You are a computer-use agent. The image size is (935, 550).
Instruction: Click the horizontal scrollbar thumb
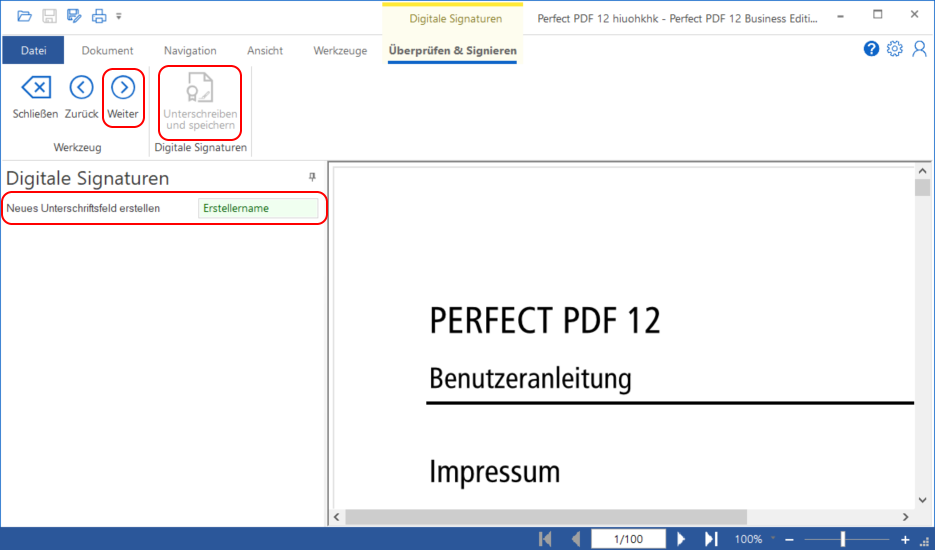point(546,517)
